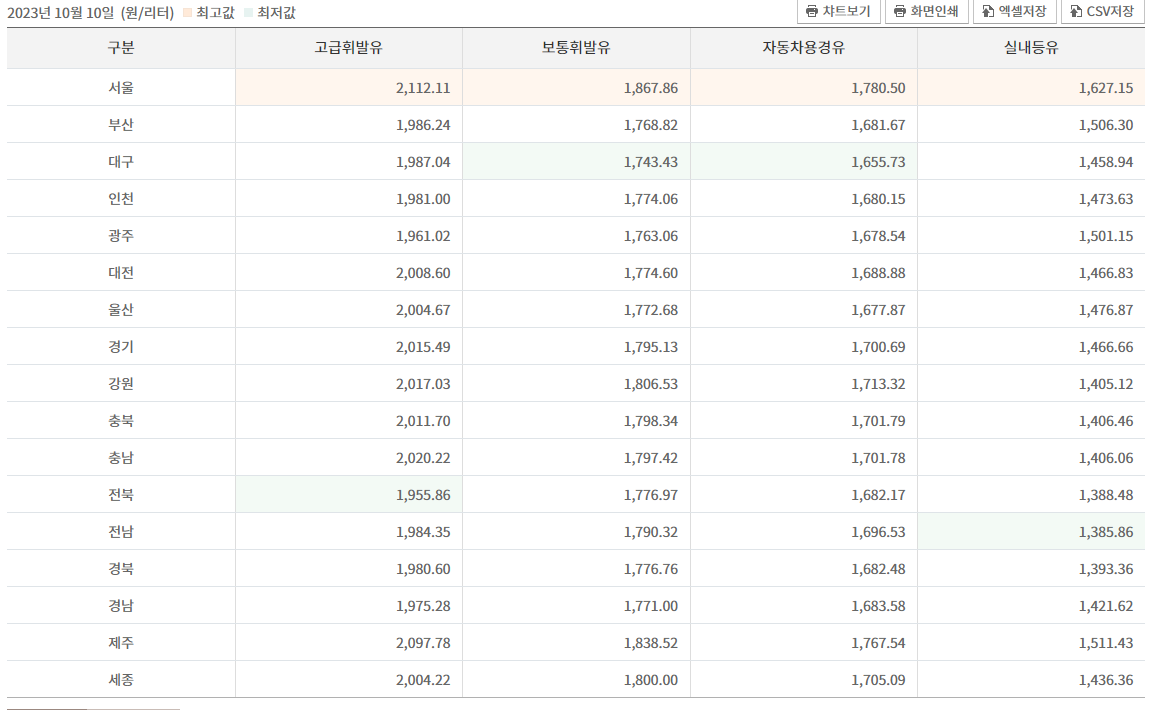
Task: Select the 보통휘발유 column header
Action: point(576,47)
